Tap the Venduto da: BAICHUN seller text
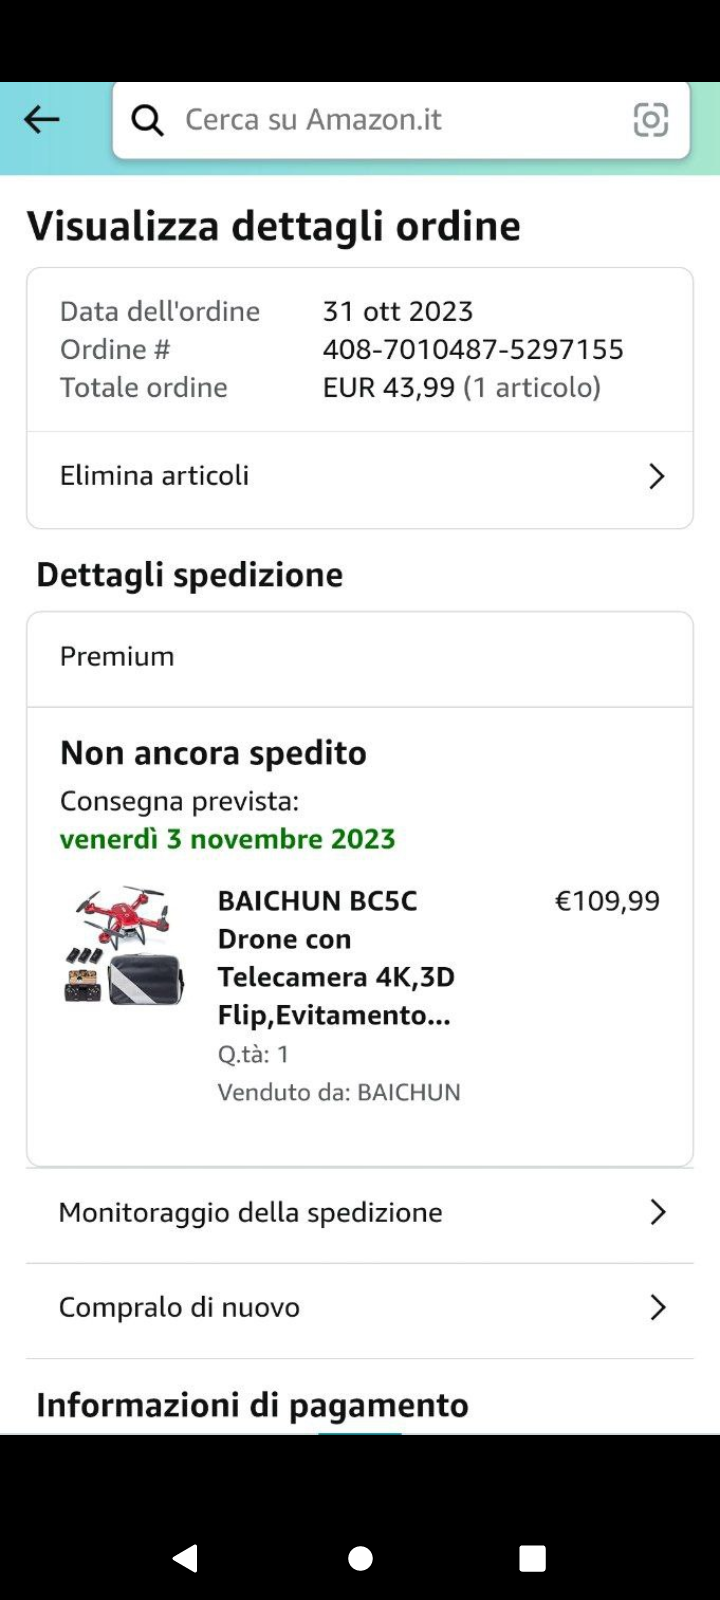 click(x=339, y=1092)
